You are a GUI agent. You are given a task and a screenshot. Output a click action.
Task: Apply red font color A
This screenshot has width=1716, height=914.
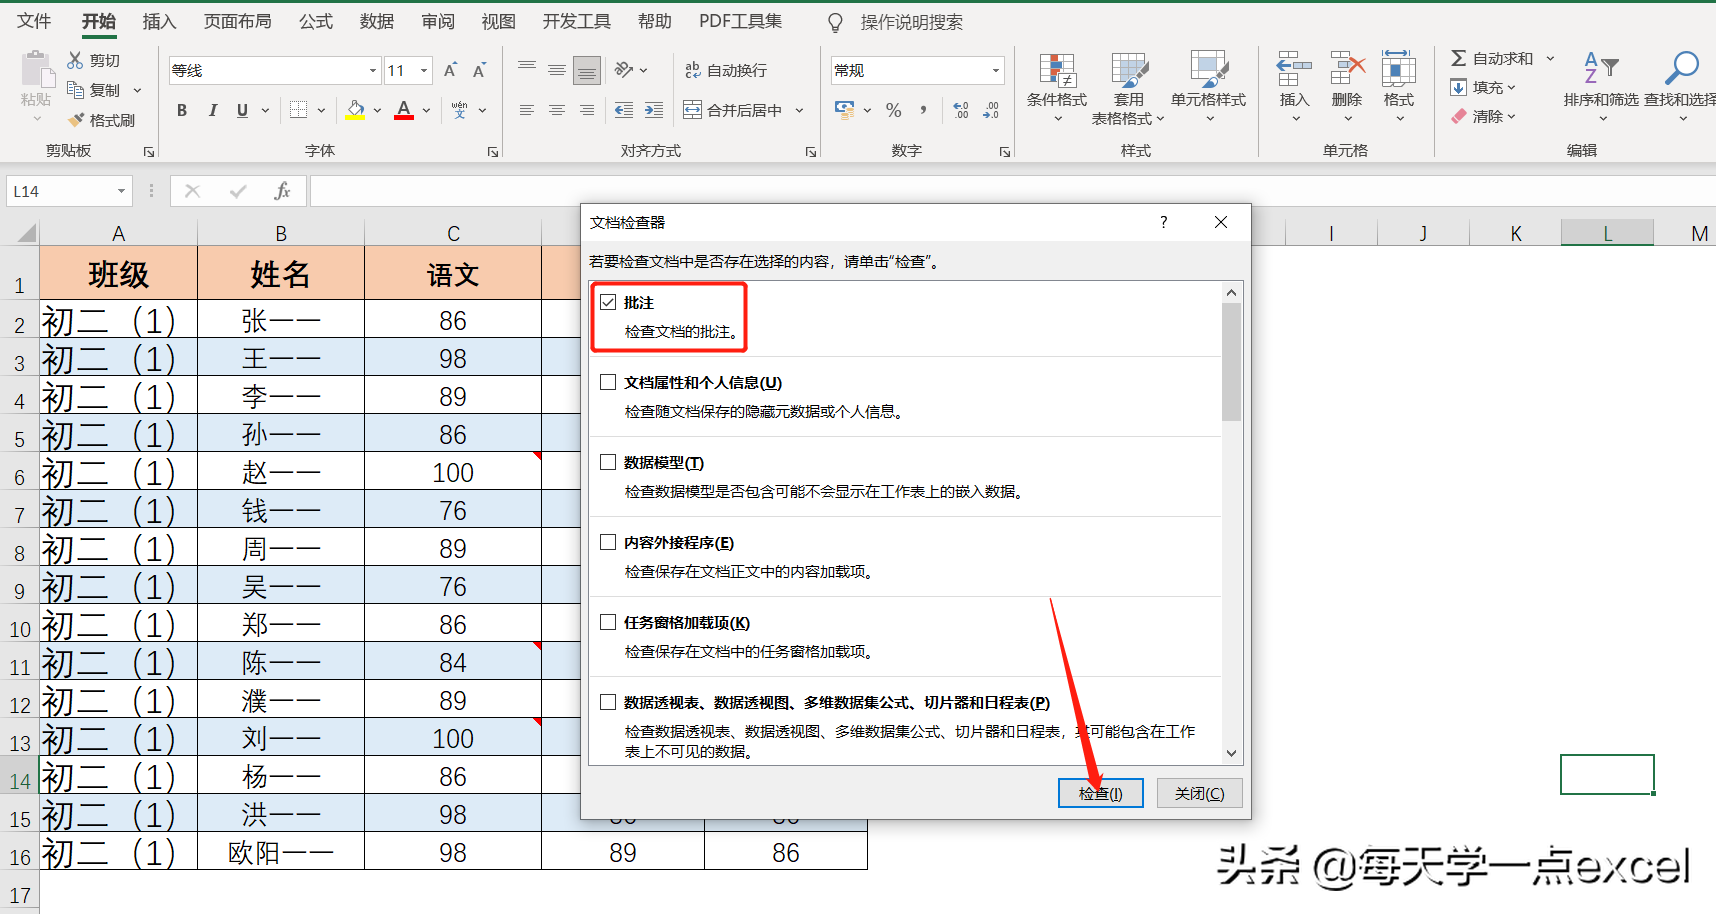404,110
